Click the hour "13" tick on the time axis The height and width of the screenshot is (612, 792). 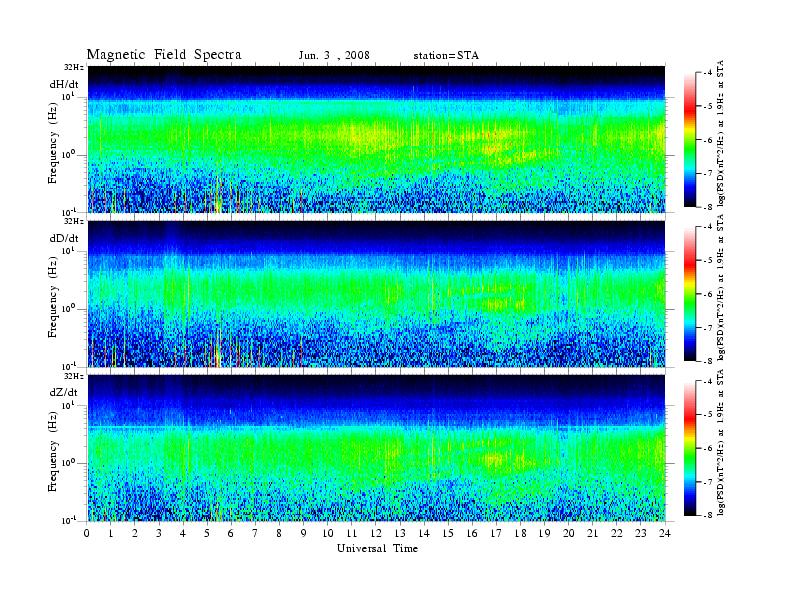[400, 533]
